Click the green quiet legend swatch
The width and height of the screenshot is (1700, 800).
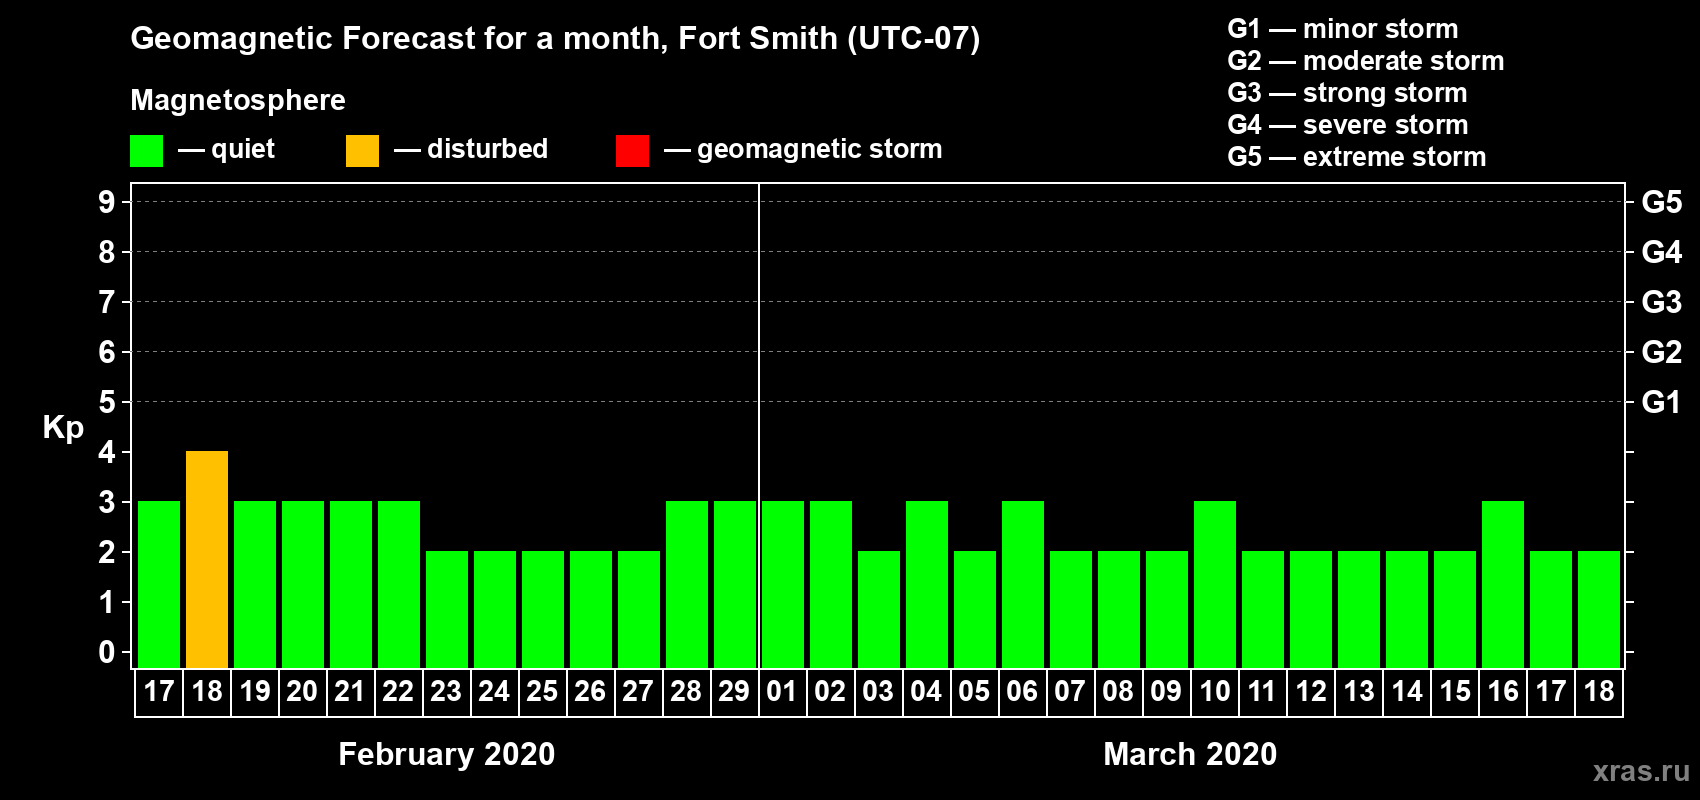pos(146,151)
